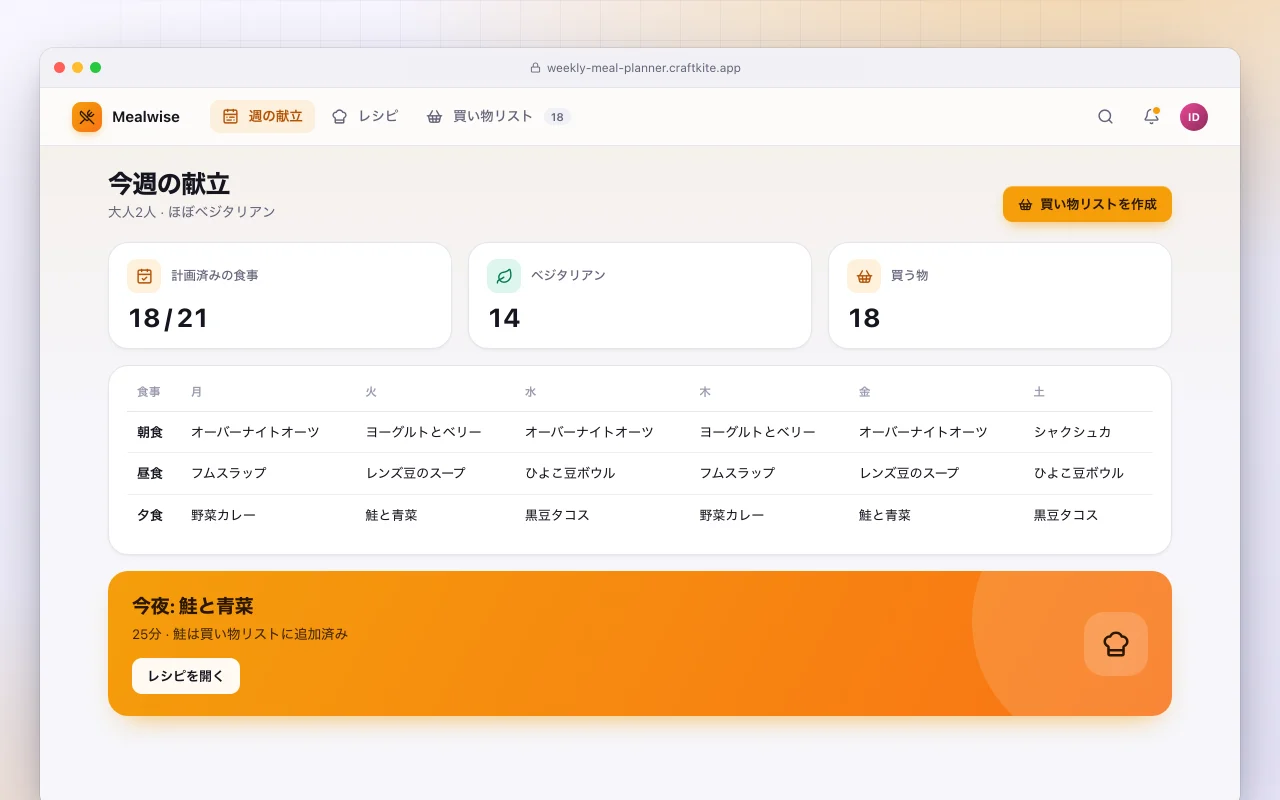This screenshot has width=1280, height=800.
Task: Click the 夕食 row label
Action: tap(150, 515)
